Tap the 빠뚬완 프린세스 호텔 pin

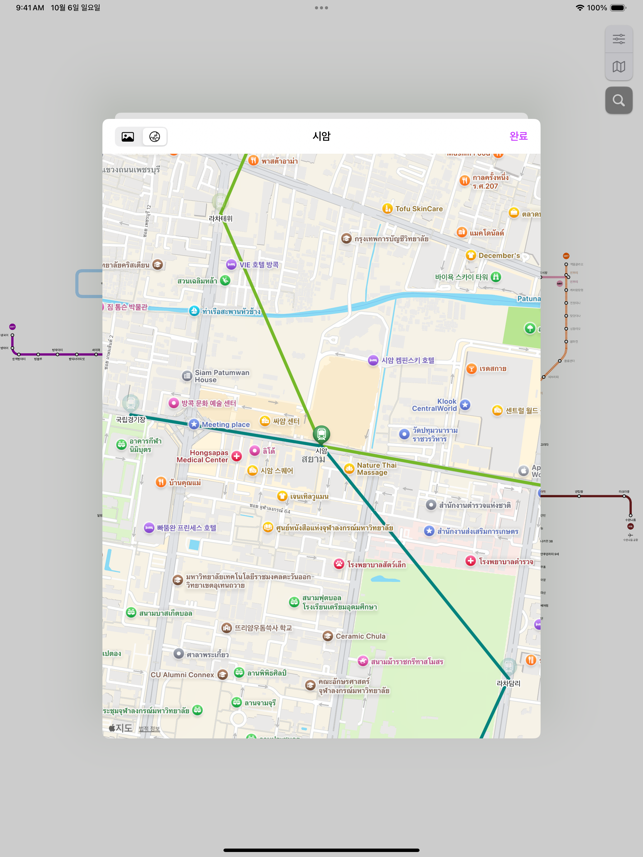149,527
